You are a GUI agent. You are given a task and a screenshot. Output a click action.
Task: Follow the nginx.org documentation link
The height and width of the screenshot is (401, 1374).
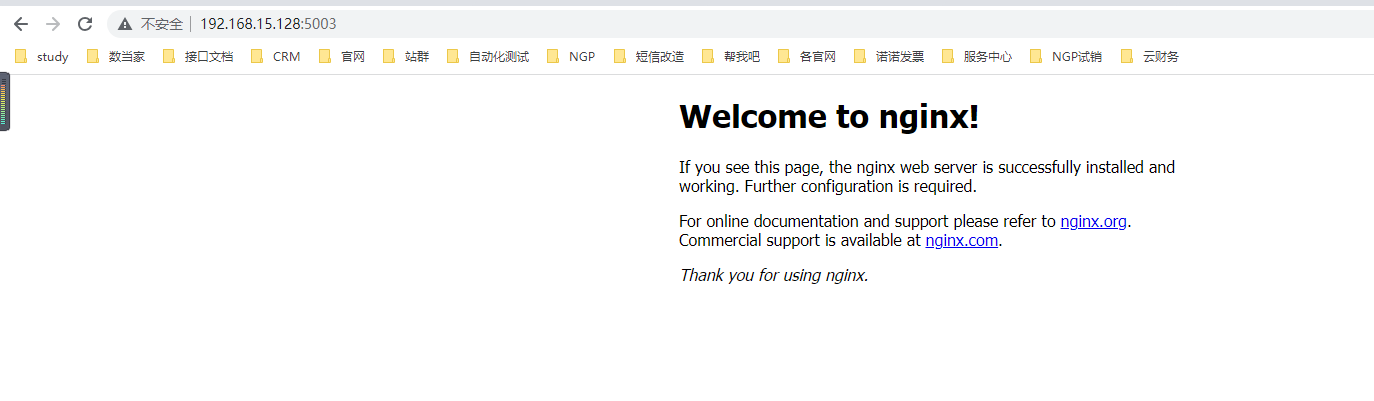(1094, 222)
